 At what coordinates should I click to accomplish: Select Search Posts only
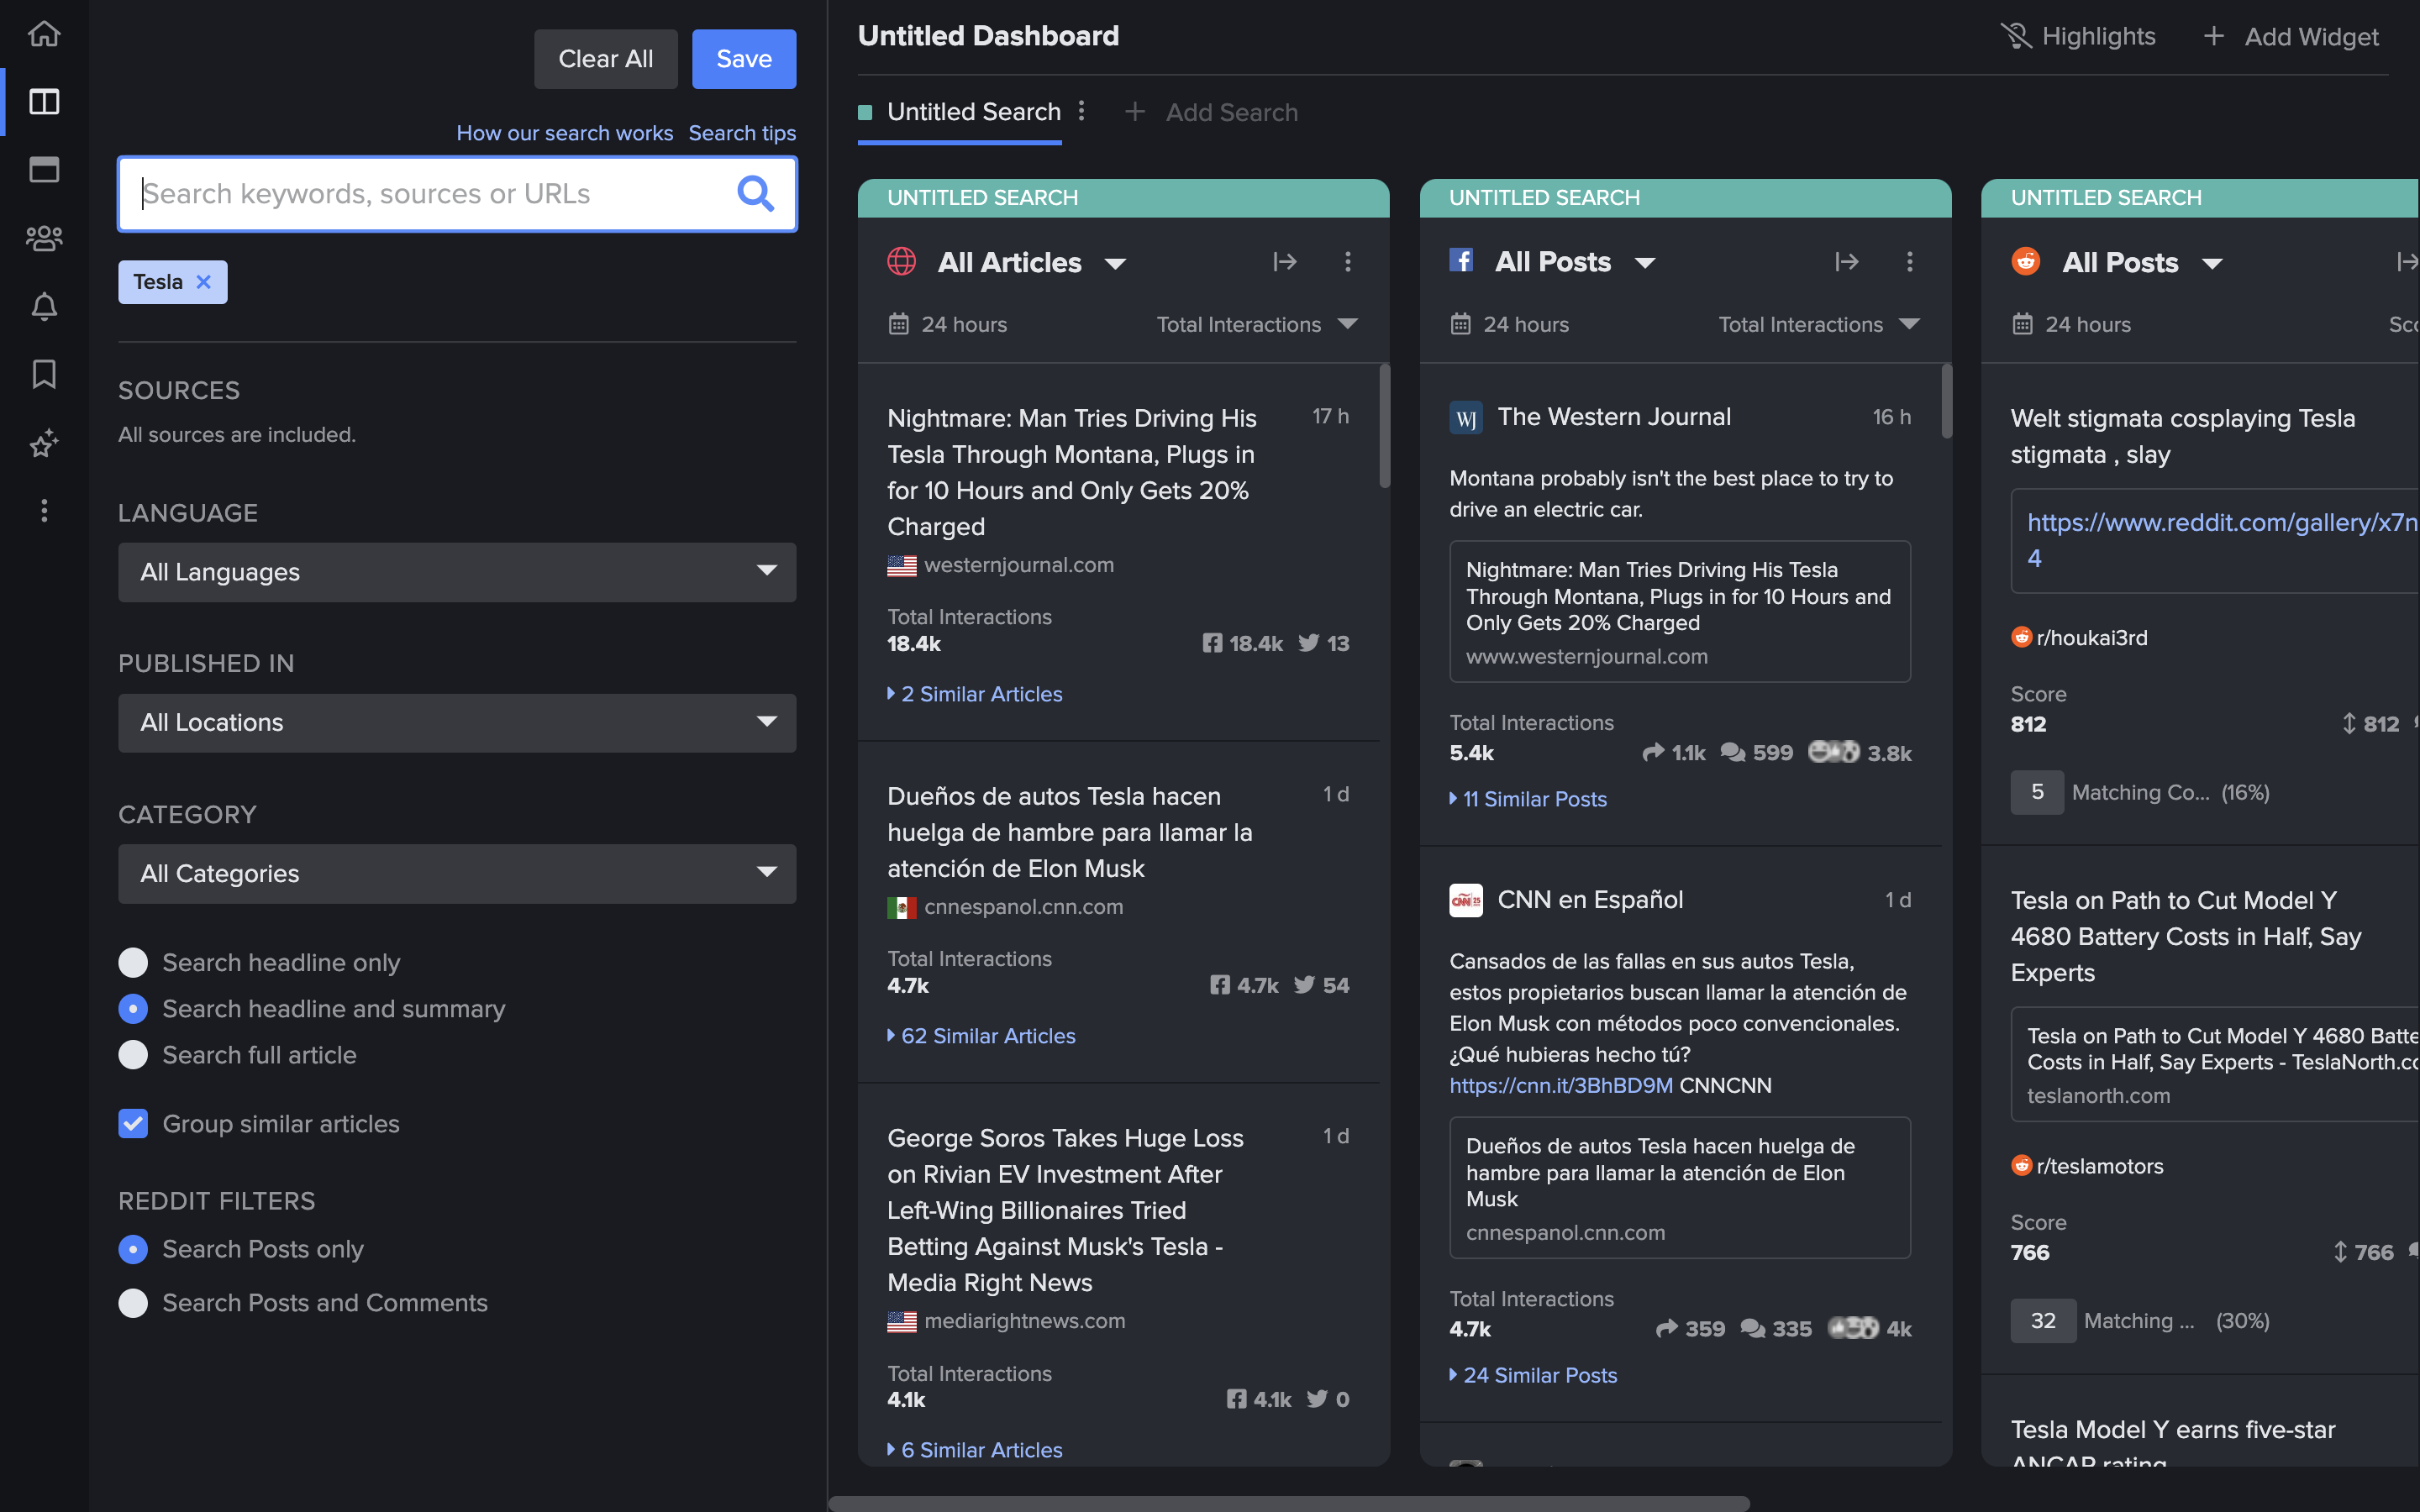pos(133,1249)
